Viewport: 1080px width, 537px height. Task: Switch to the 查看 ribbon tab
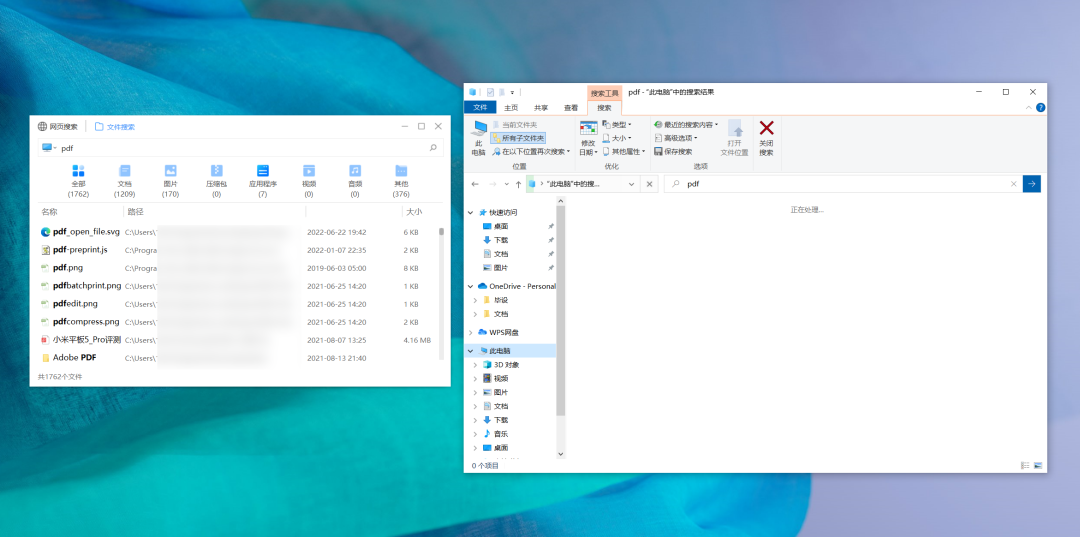pos(571,108)
